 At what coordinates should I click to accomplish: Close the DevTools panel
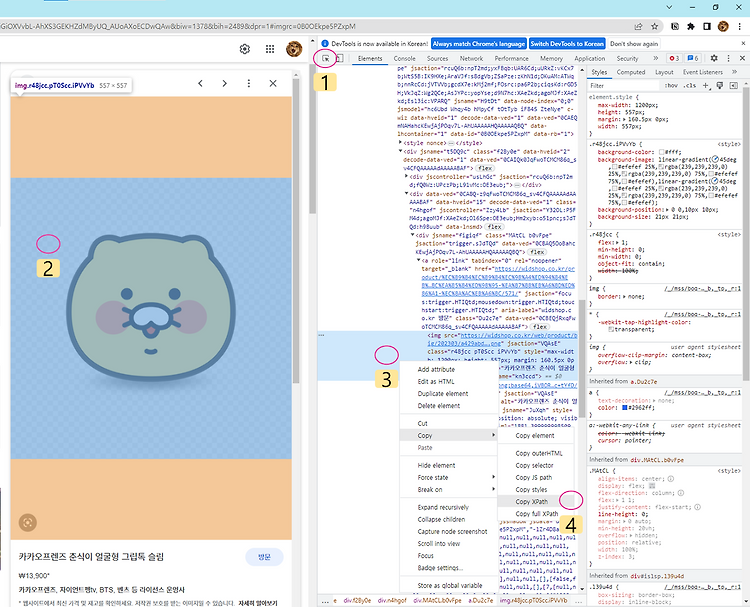tap(742, 58)
